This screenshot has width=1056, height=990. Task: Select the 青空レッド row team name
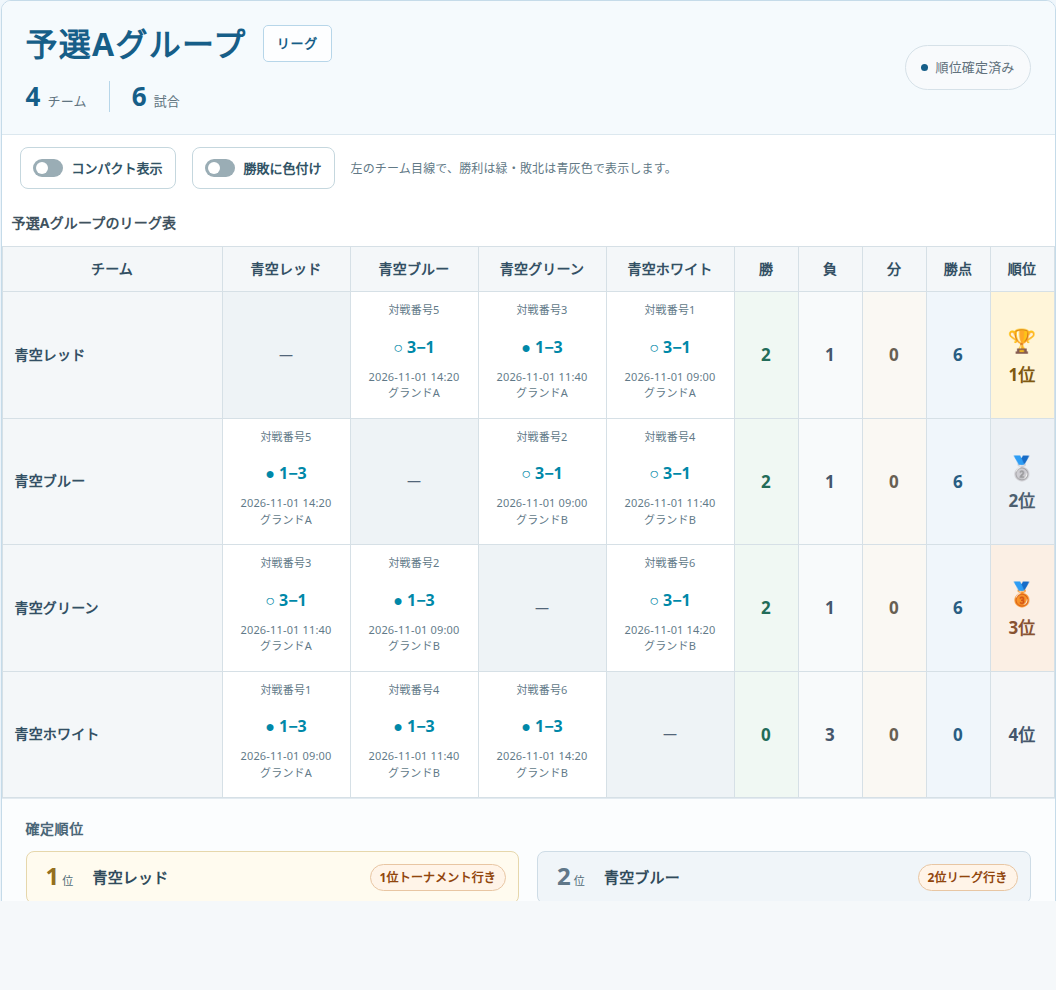tap(50, 355)
